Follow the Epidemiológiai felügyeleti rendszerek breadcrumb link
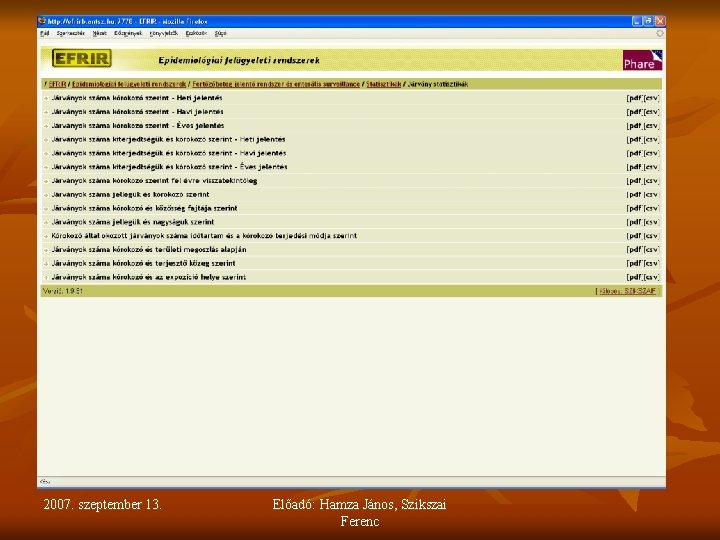Viewport: 720px width, 540px height. [x=129, y=84]
